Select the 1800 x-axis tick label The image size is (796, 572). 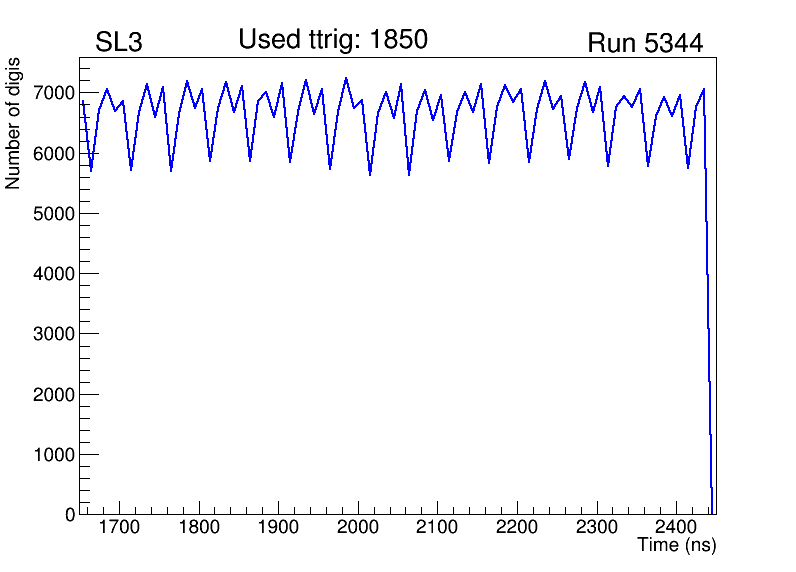(200, 527)
